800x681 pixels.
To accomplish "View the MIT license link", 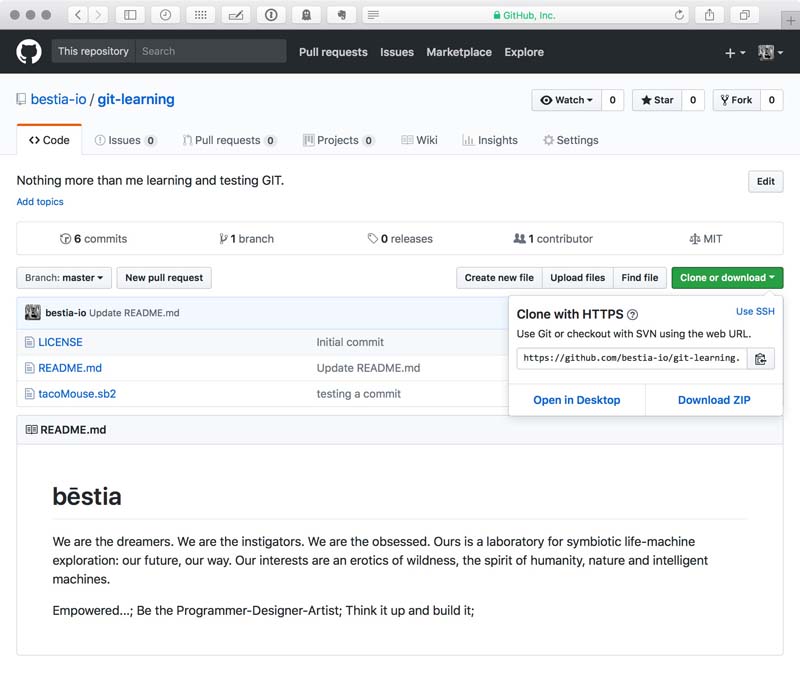I will 706,239.
